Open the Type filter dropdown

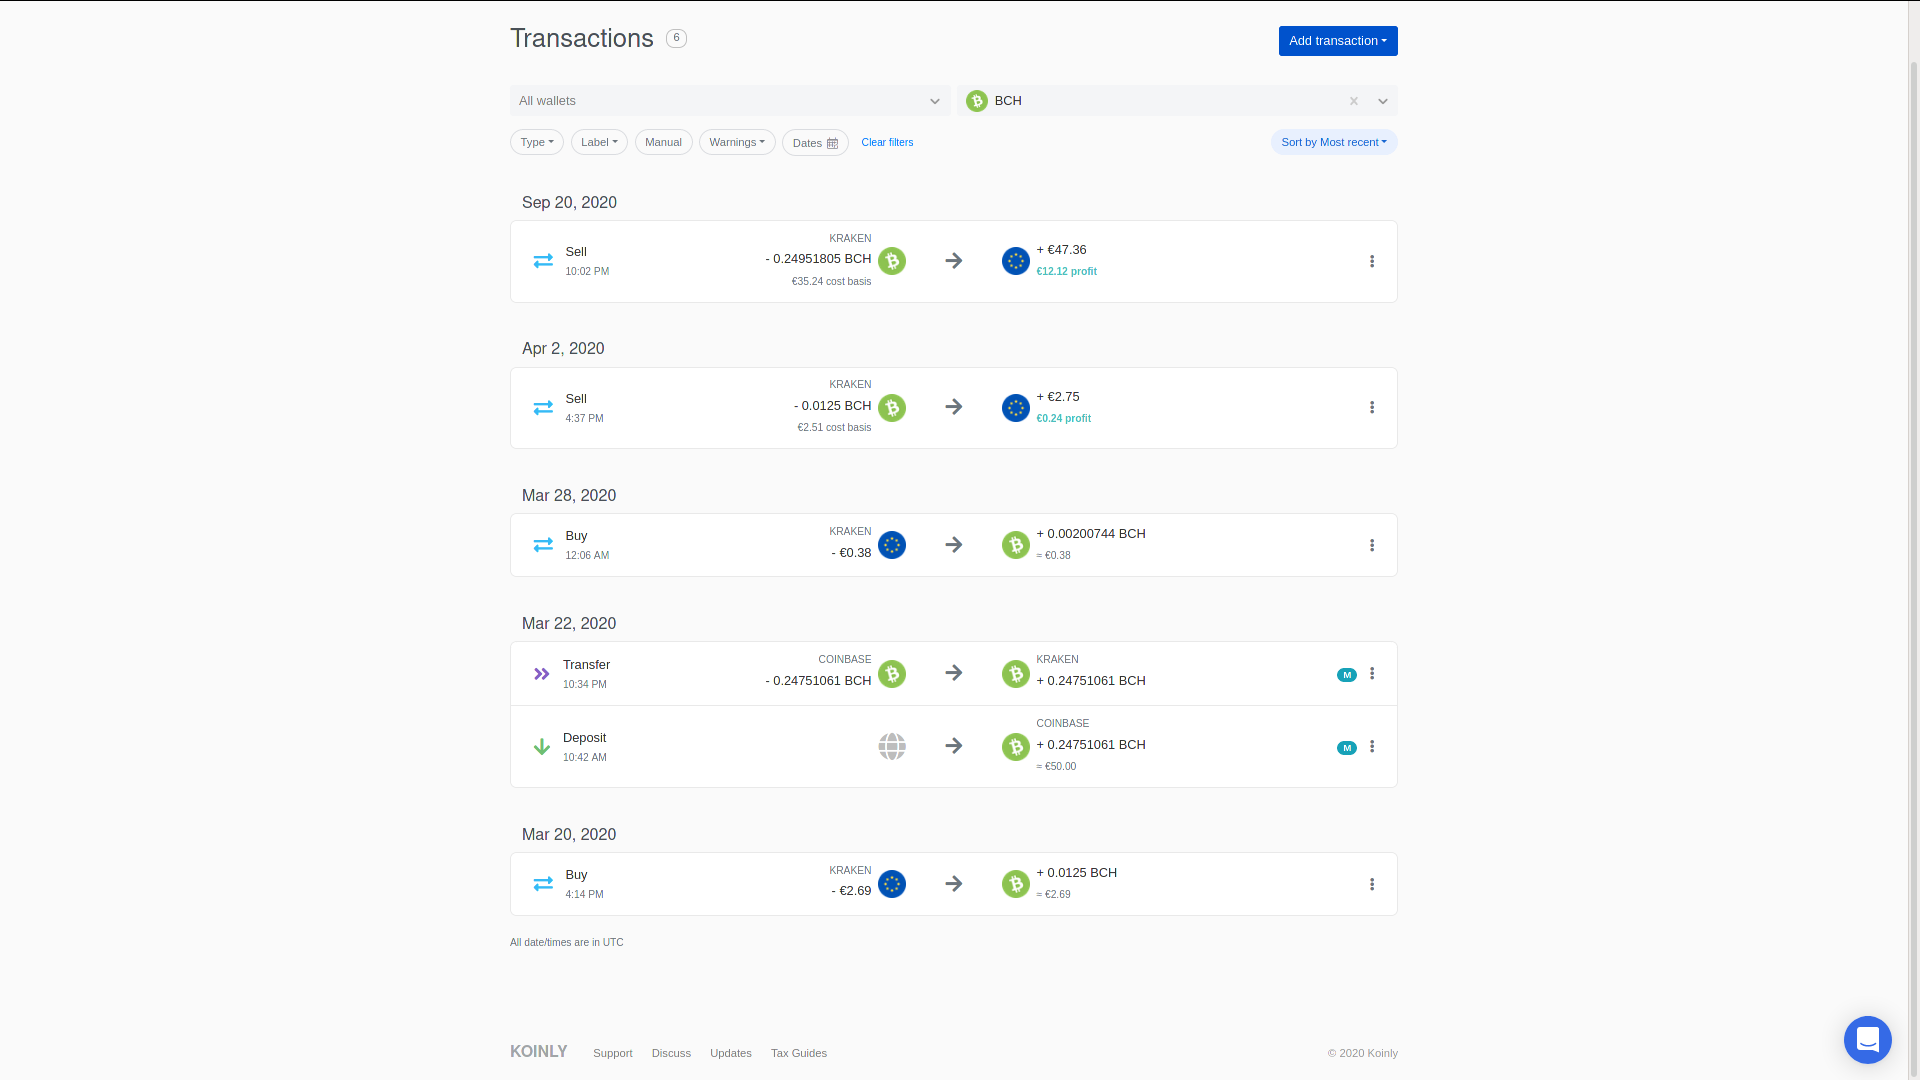(536, 142)
